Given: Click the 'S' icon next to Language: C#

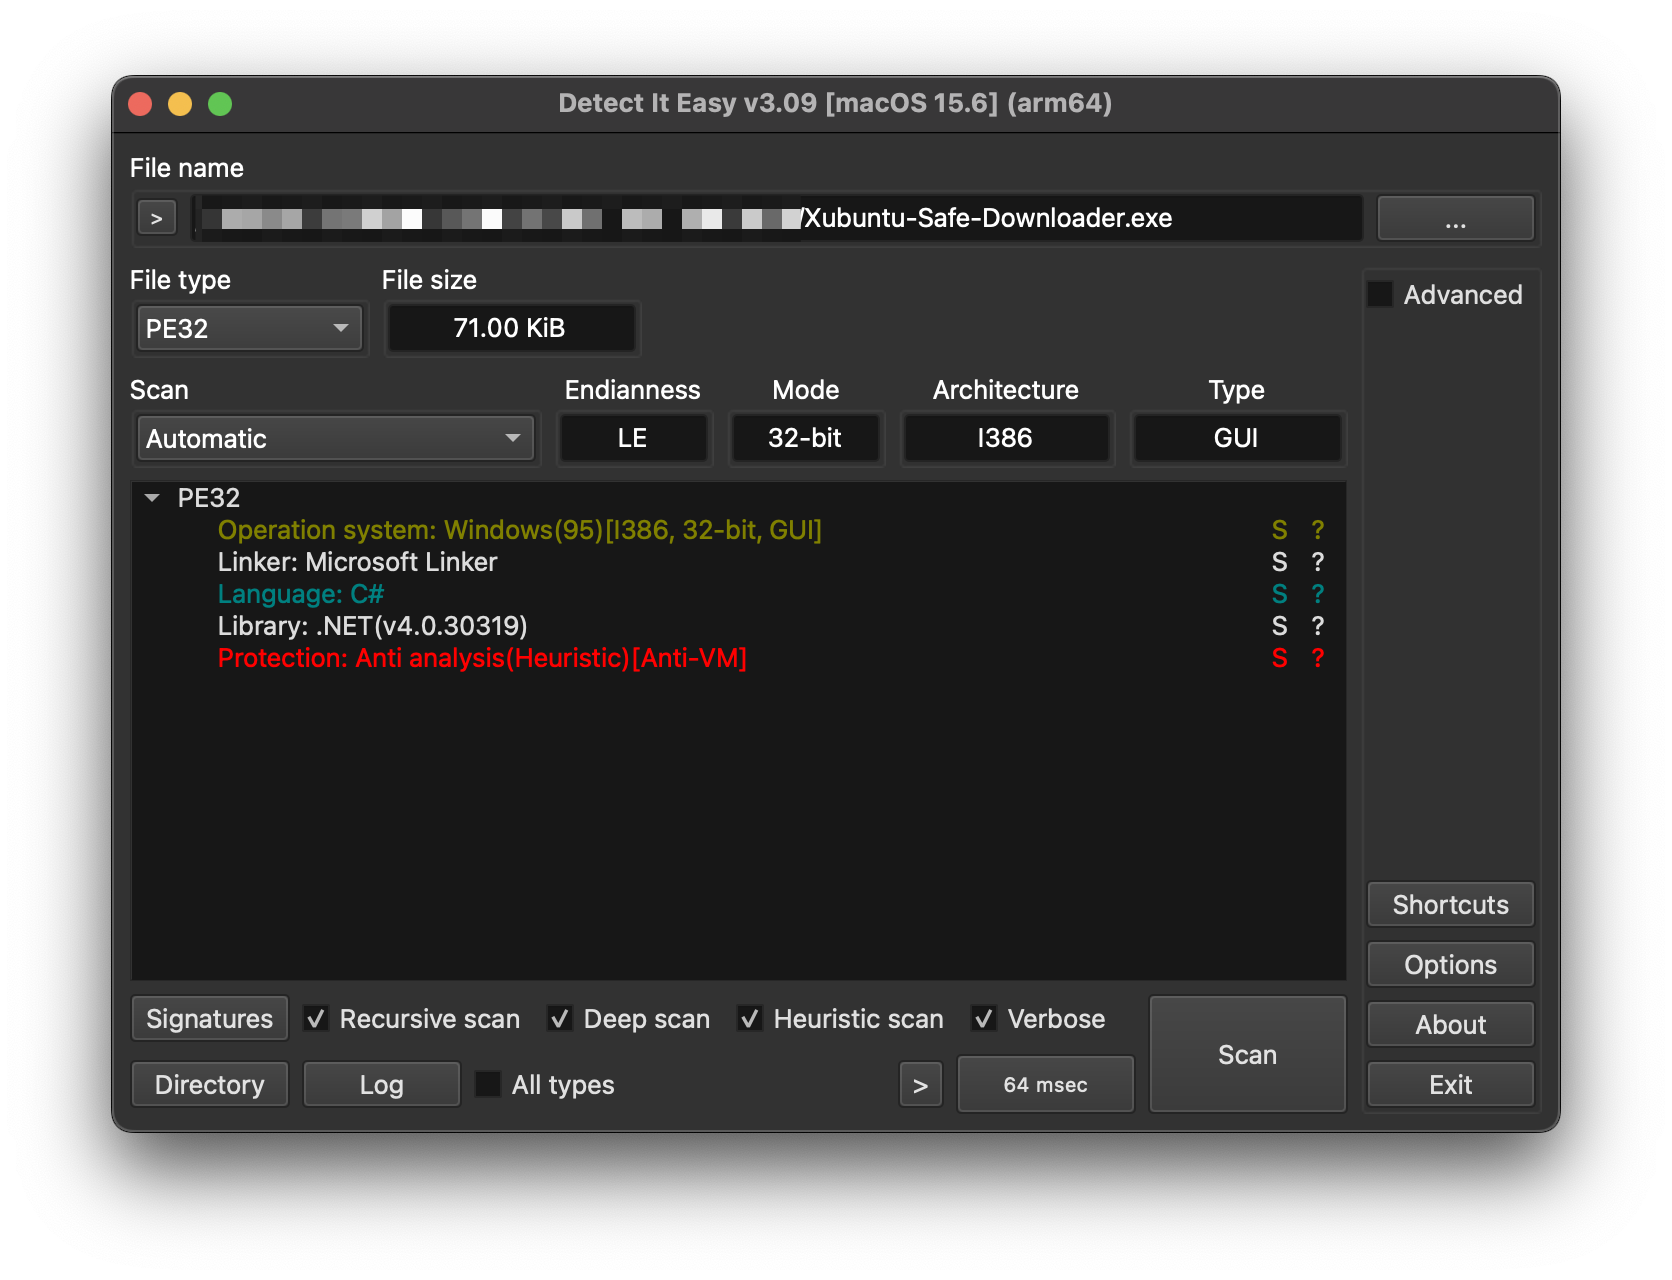Looking at the screenshot, I should coord(1279,594).
